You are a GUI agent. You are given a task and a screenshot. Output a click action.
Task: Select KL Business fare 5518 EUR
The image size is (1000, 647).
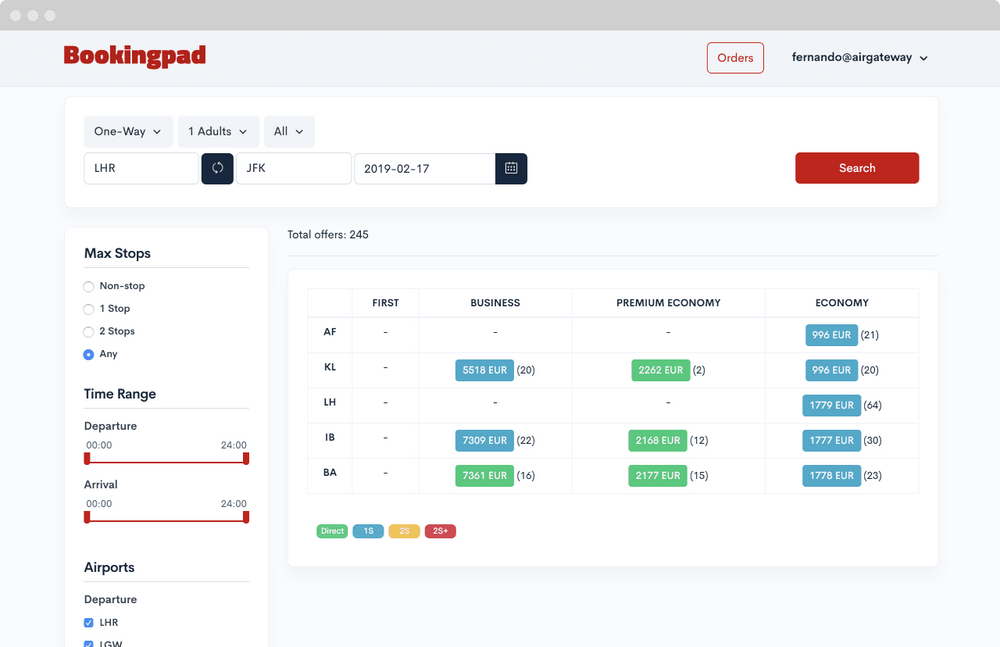coord(484,369)
